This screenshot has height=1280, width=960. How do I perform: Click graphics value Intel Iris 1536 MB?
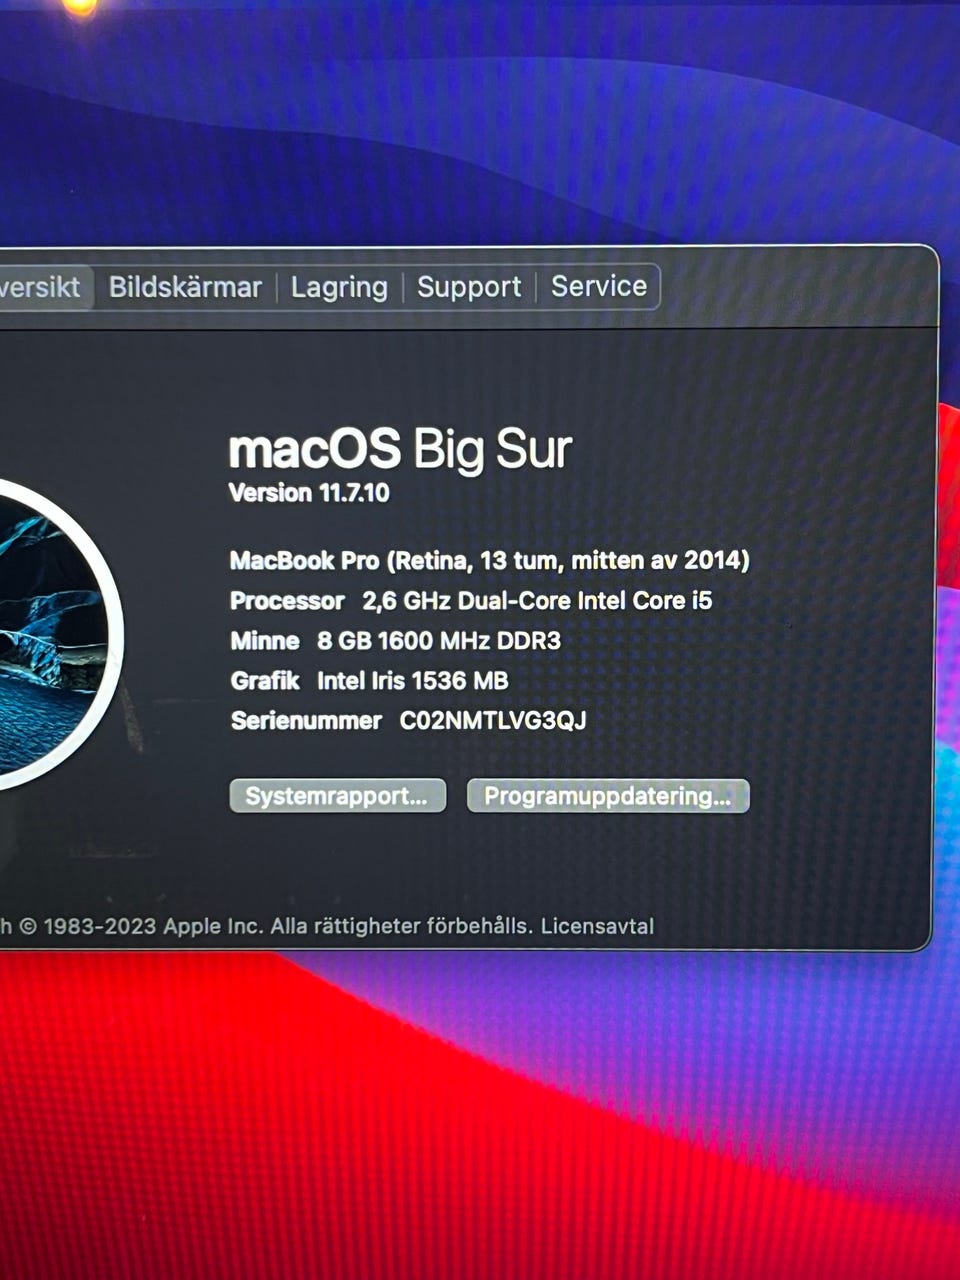tap(413, 680)
